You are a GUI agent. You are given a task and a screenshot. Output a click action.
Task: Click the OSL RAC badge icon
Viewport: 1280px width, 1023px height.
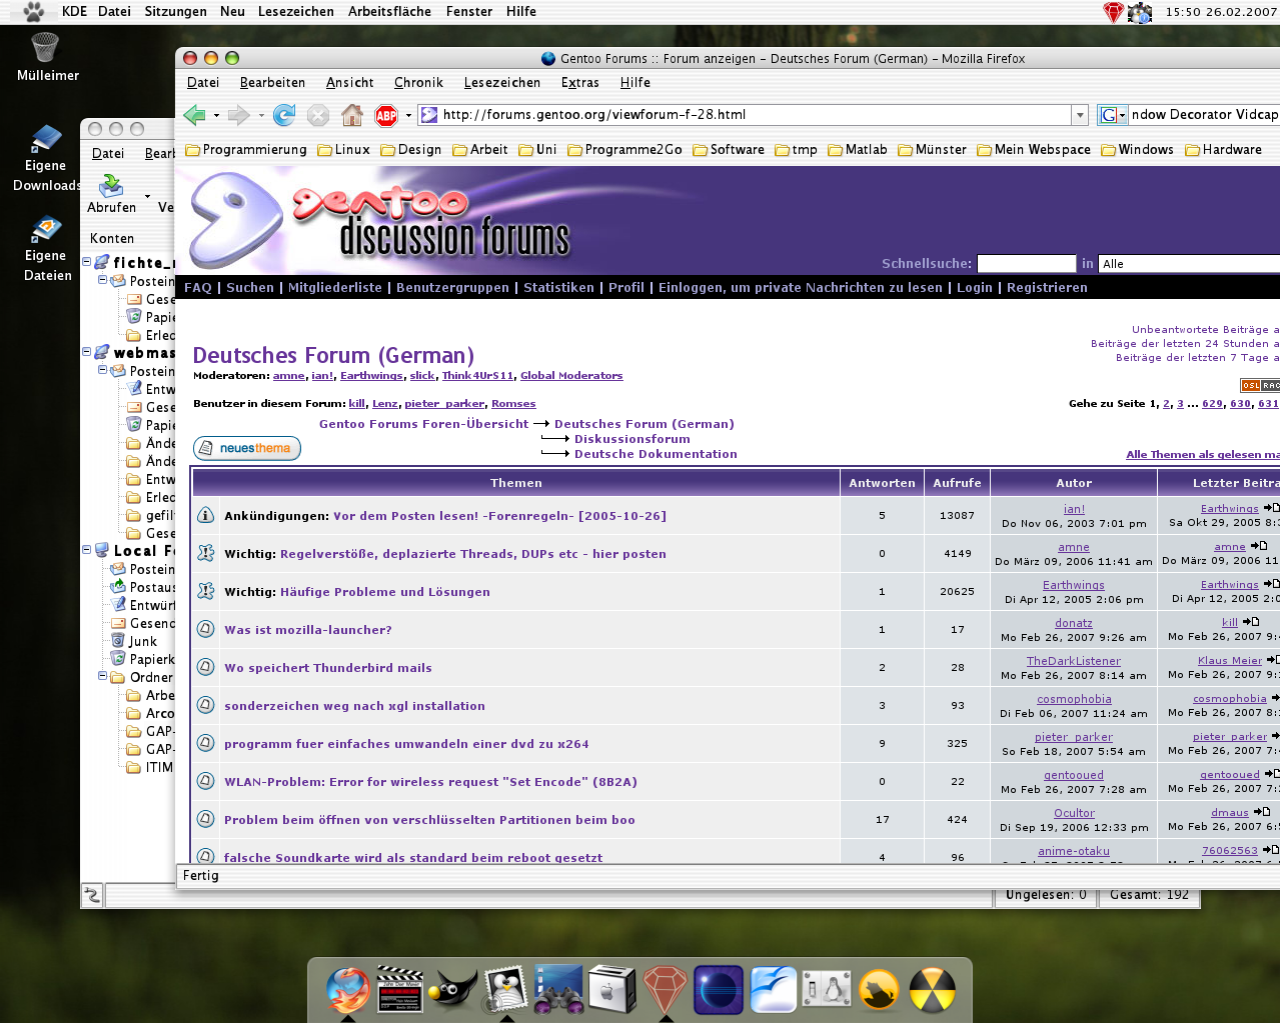[1260, 386]
